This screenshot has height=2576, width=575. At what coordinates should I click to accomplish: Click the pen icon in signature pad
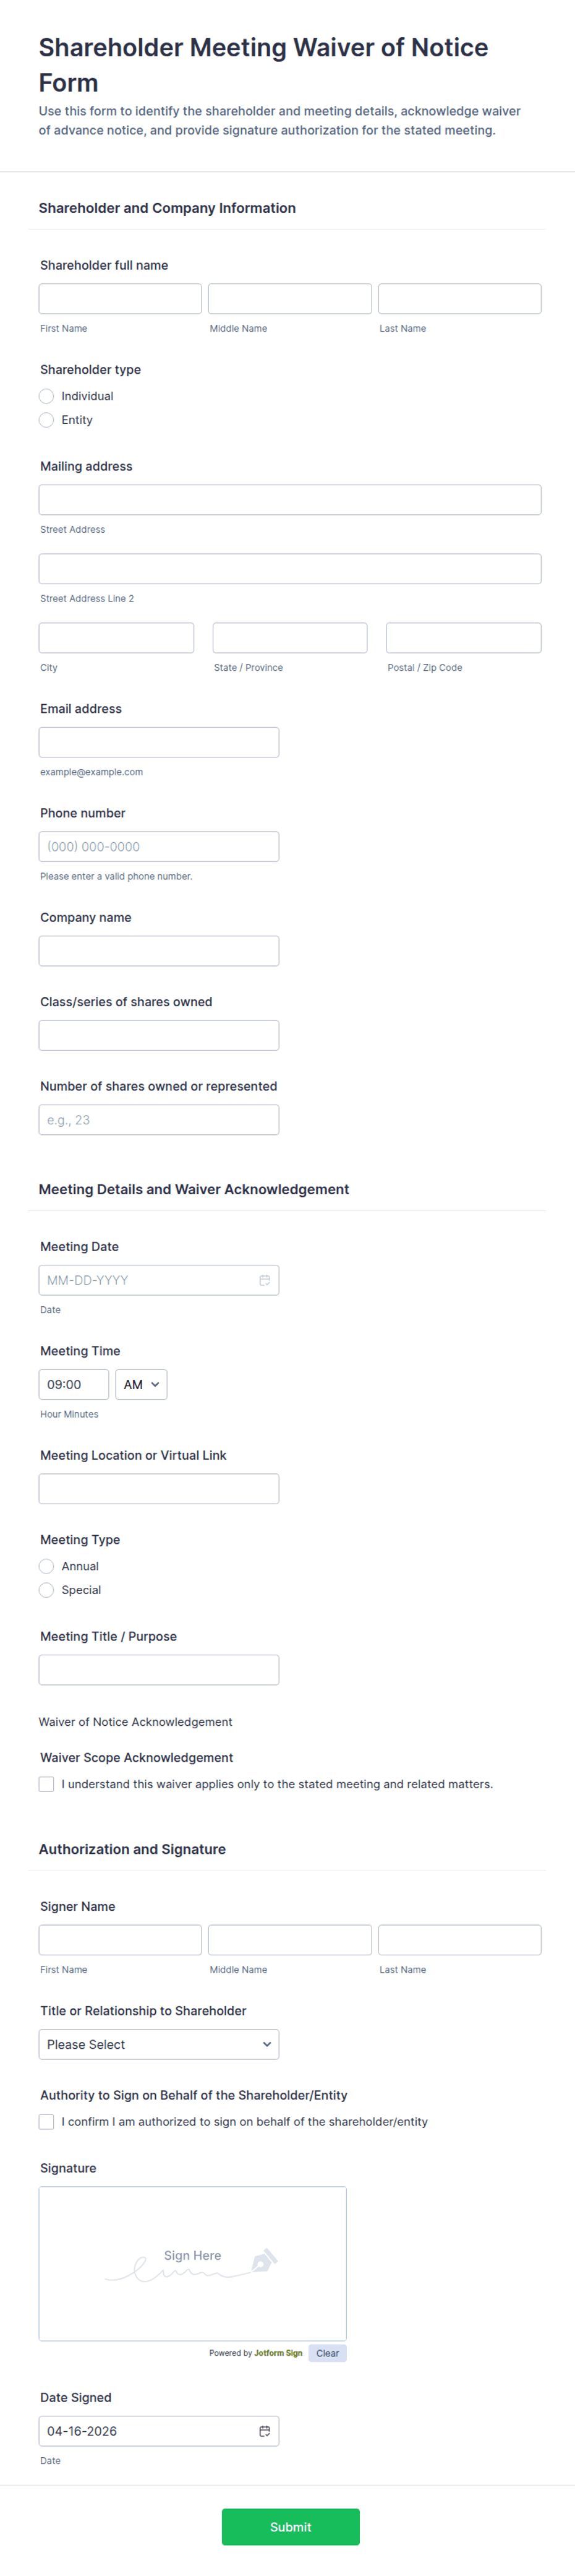point(264,2261)
